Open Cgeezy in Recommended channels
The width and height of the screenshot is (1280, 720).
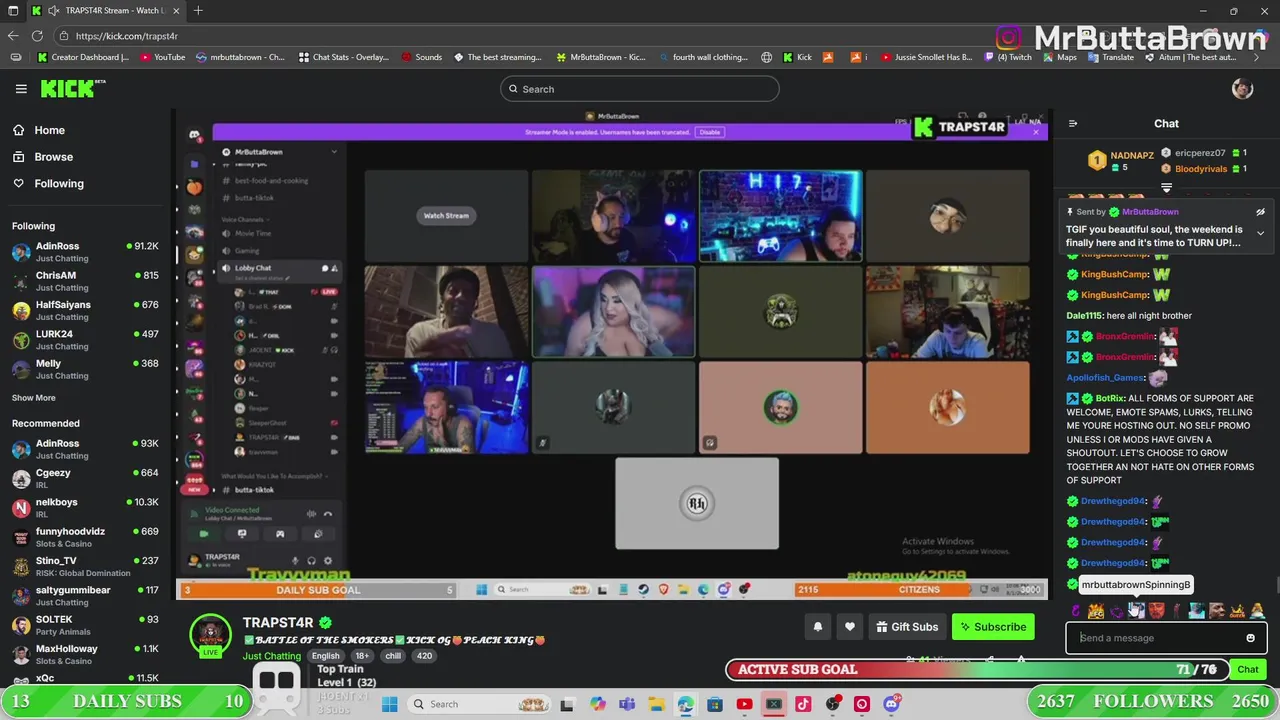pyautogui.click(x=85, y=478)
